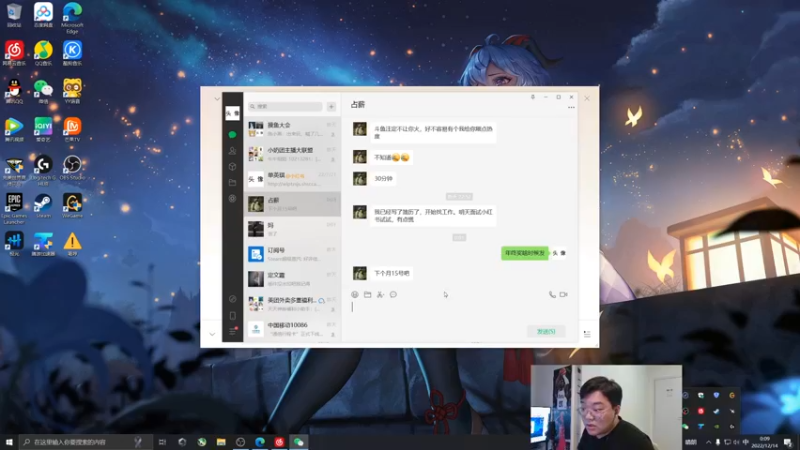Open the emoji picker in chat toolbar

click(x=355, y=294)
